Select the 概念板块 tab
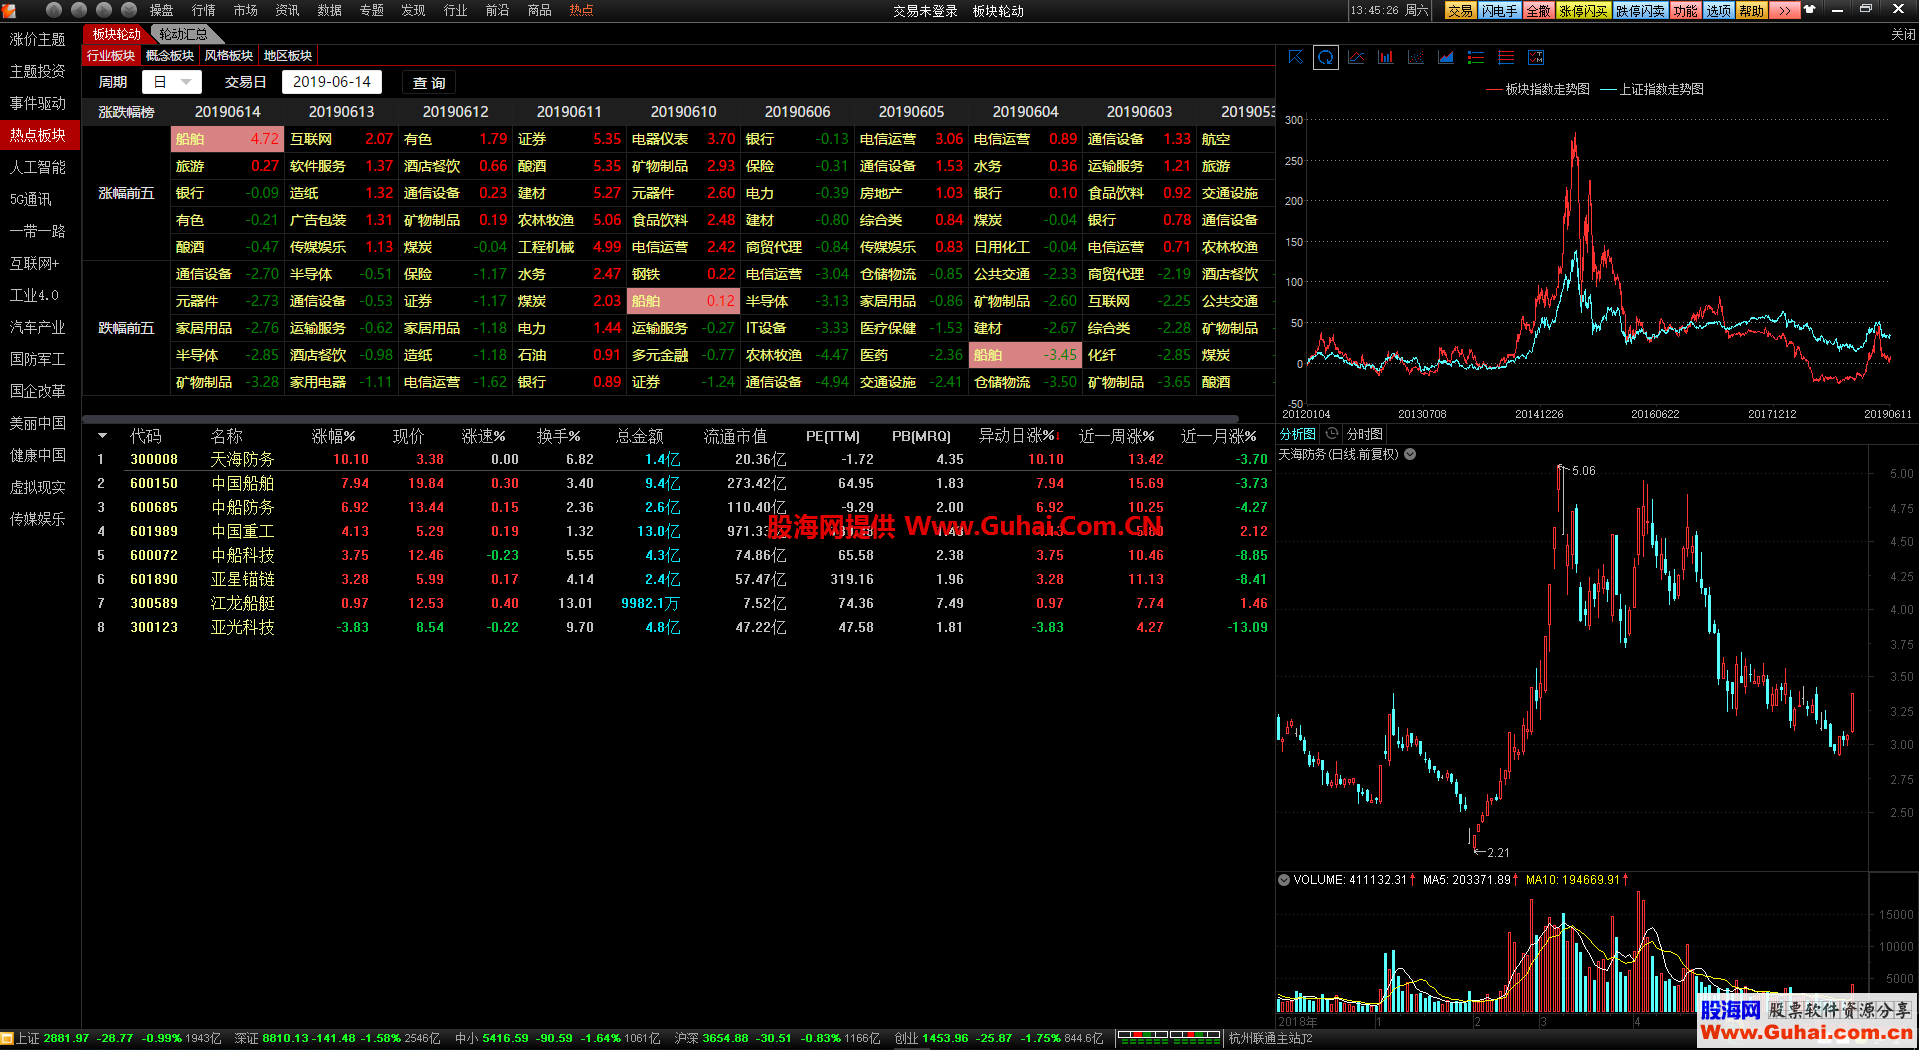Image resolution: width=1919 pixels, height=1050 pixels. tap(170, 56)
